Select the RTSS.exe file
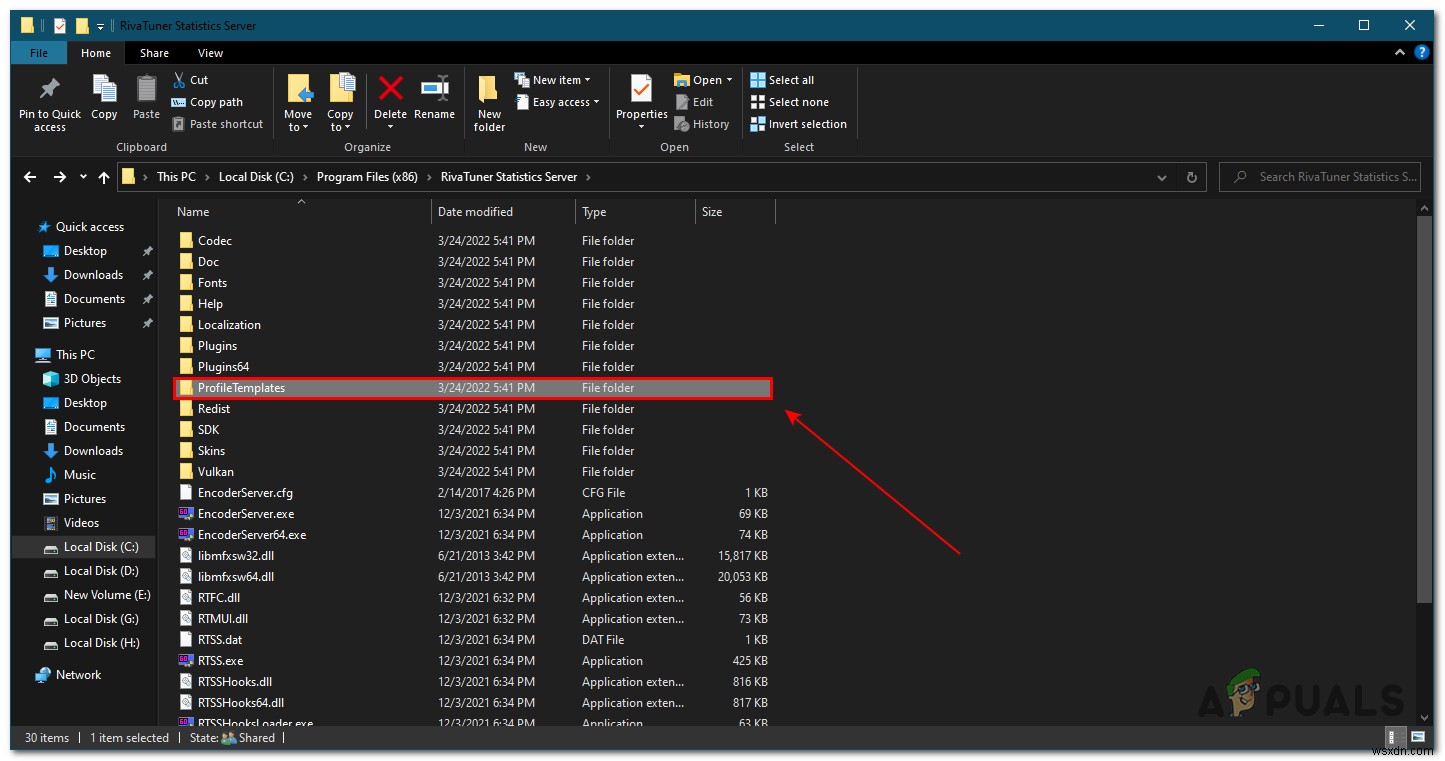 [x=220, y=661]
